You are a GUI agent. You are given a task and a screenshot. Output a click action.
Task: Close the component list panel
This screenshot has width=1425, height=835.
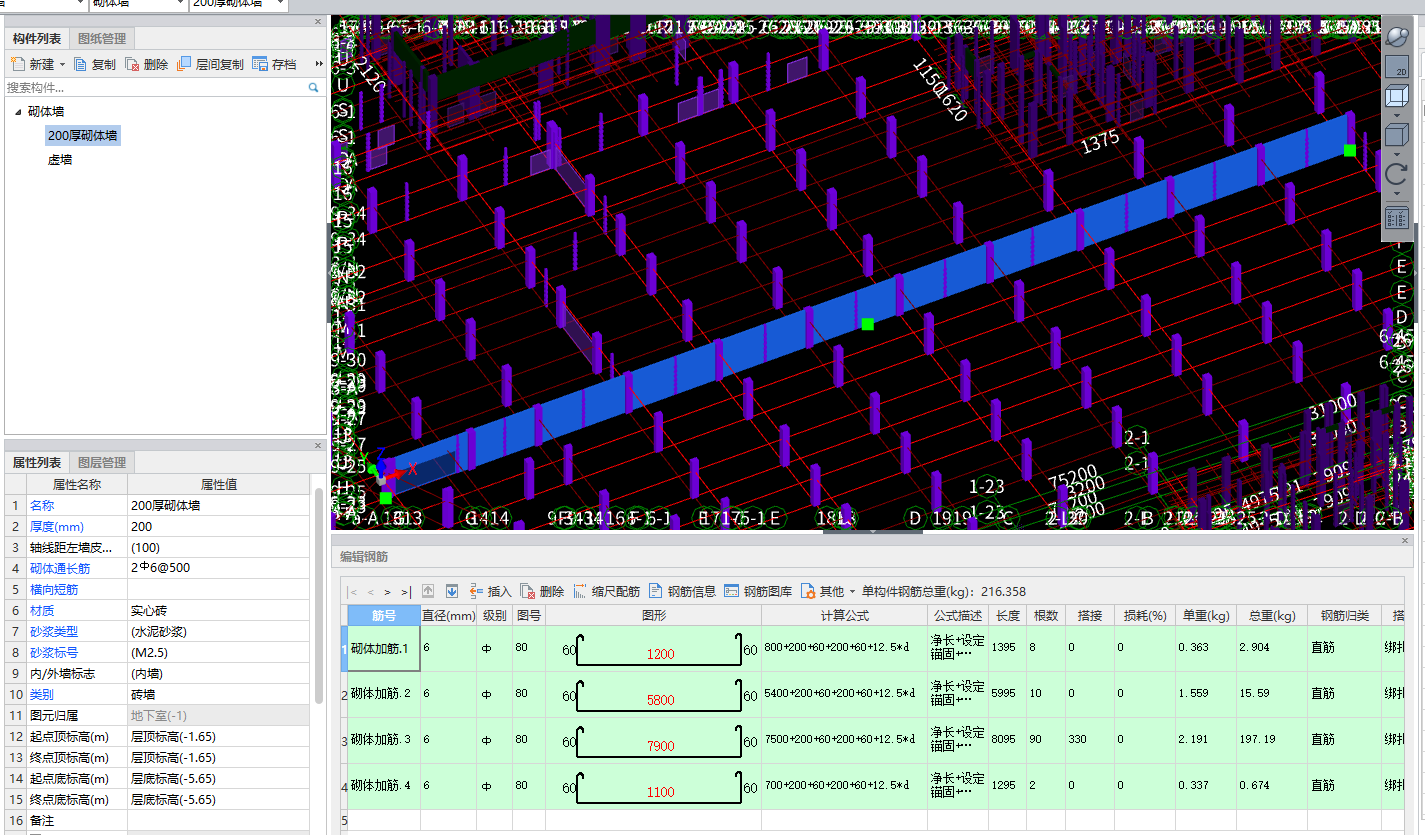click(319, 21)
